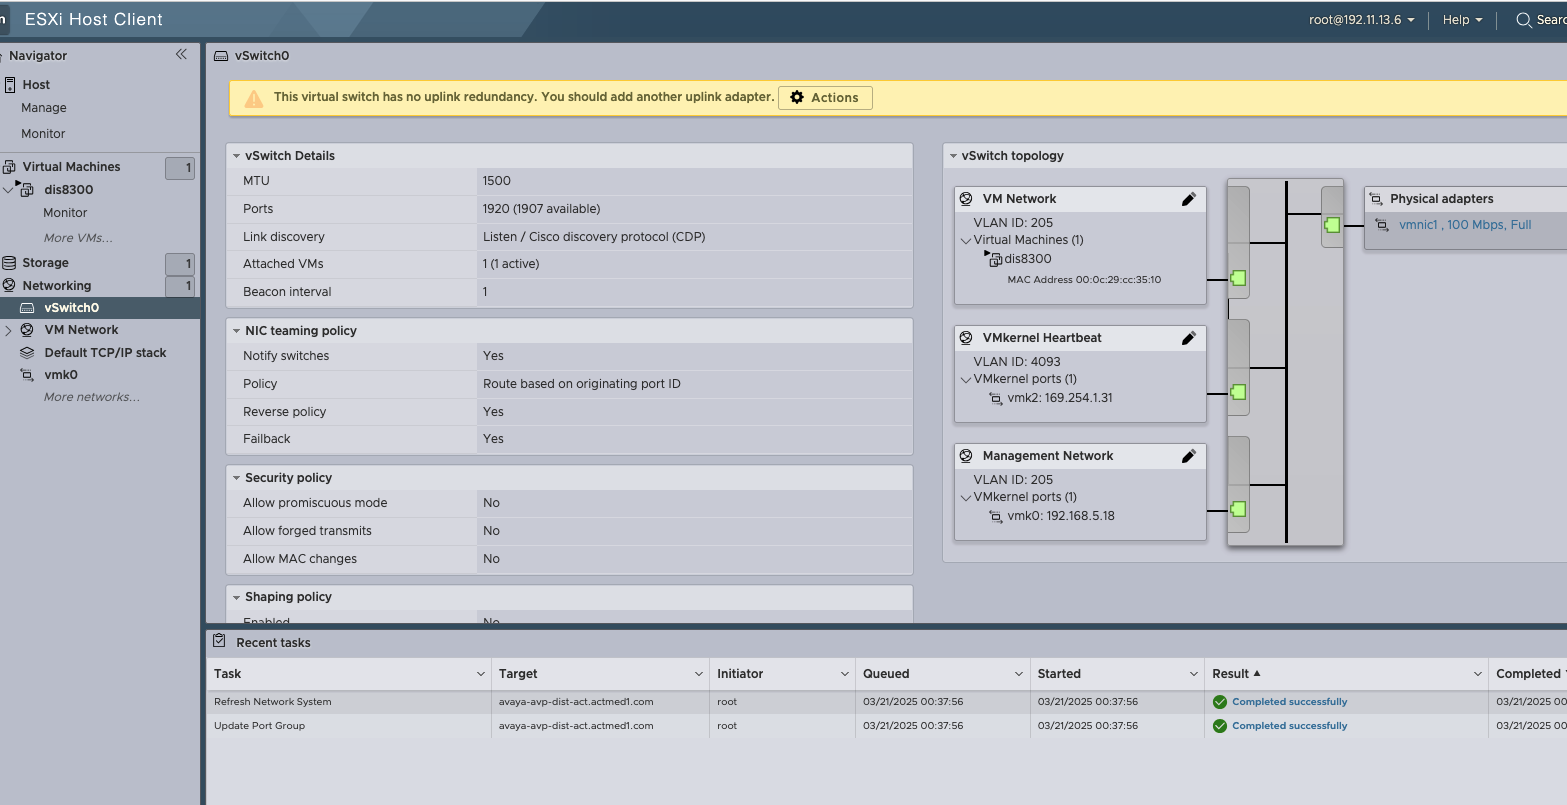Click the warning triangle in the banner
The height and width of the screenshot is (805, 1567).
254,98
